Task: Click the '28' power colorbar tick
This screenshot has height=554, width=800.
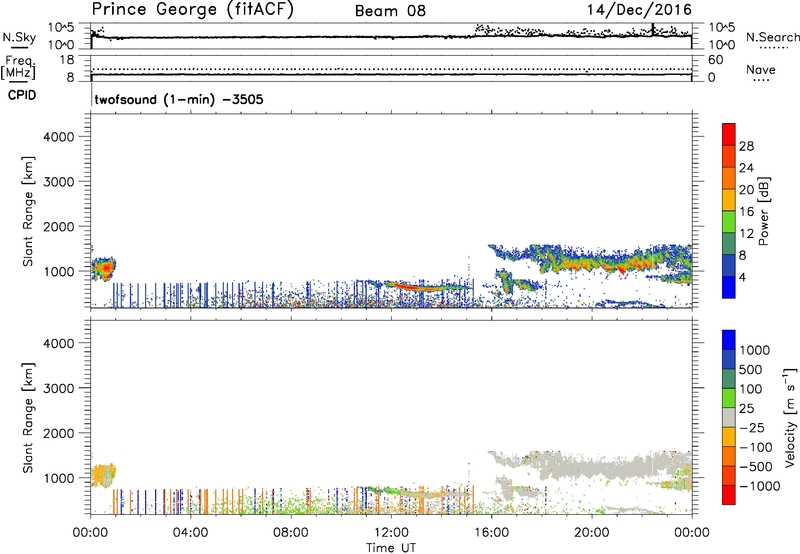Action: [x=746, y=146]
